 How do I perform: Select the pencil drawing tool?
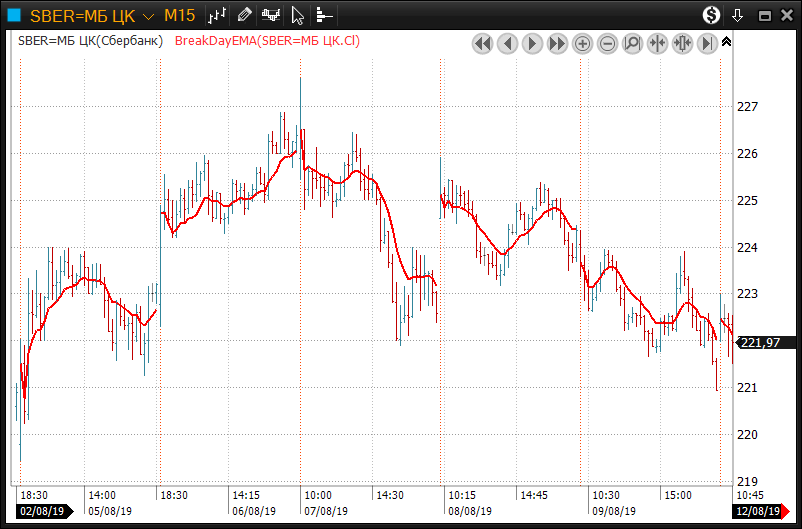[245, 15]
